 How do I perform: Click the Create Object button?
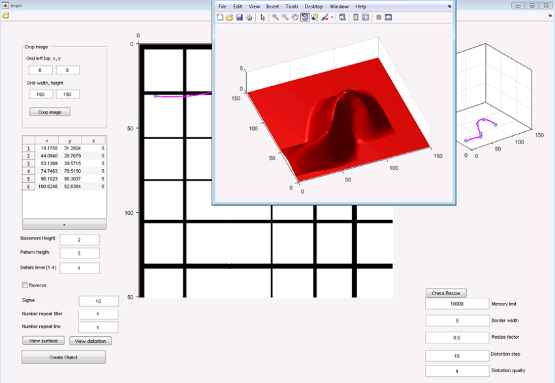click(x=63, y=357)
